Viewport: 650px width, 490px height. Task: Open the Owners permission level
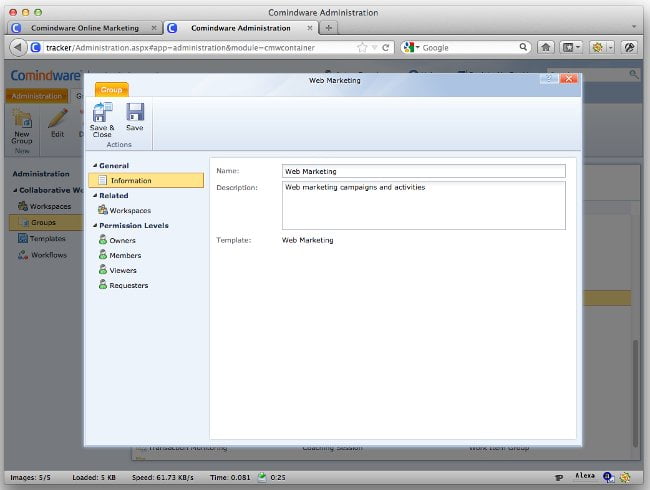[122, 240]
